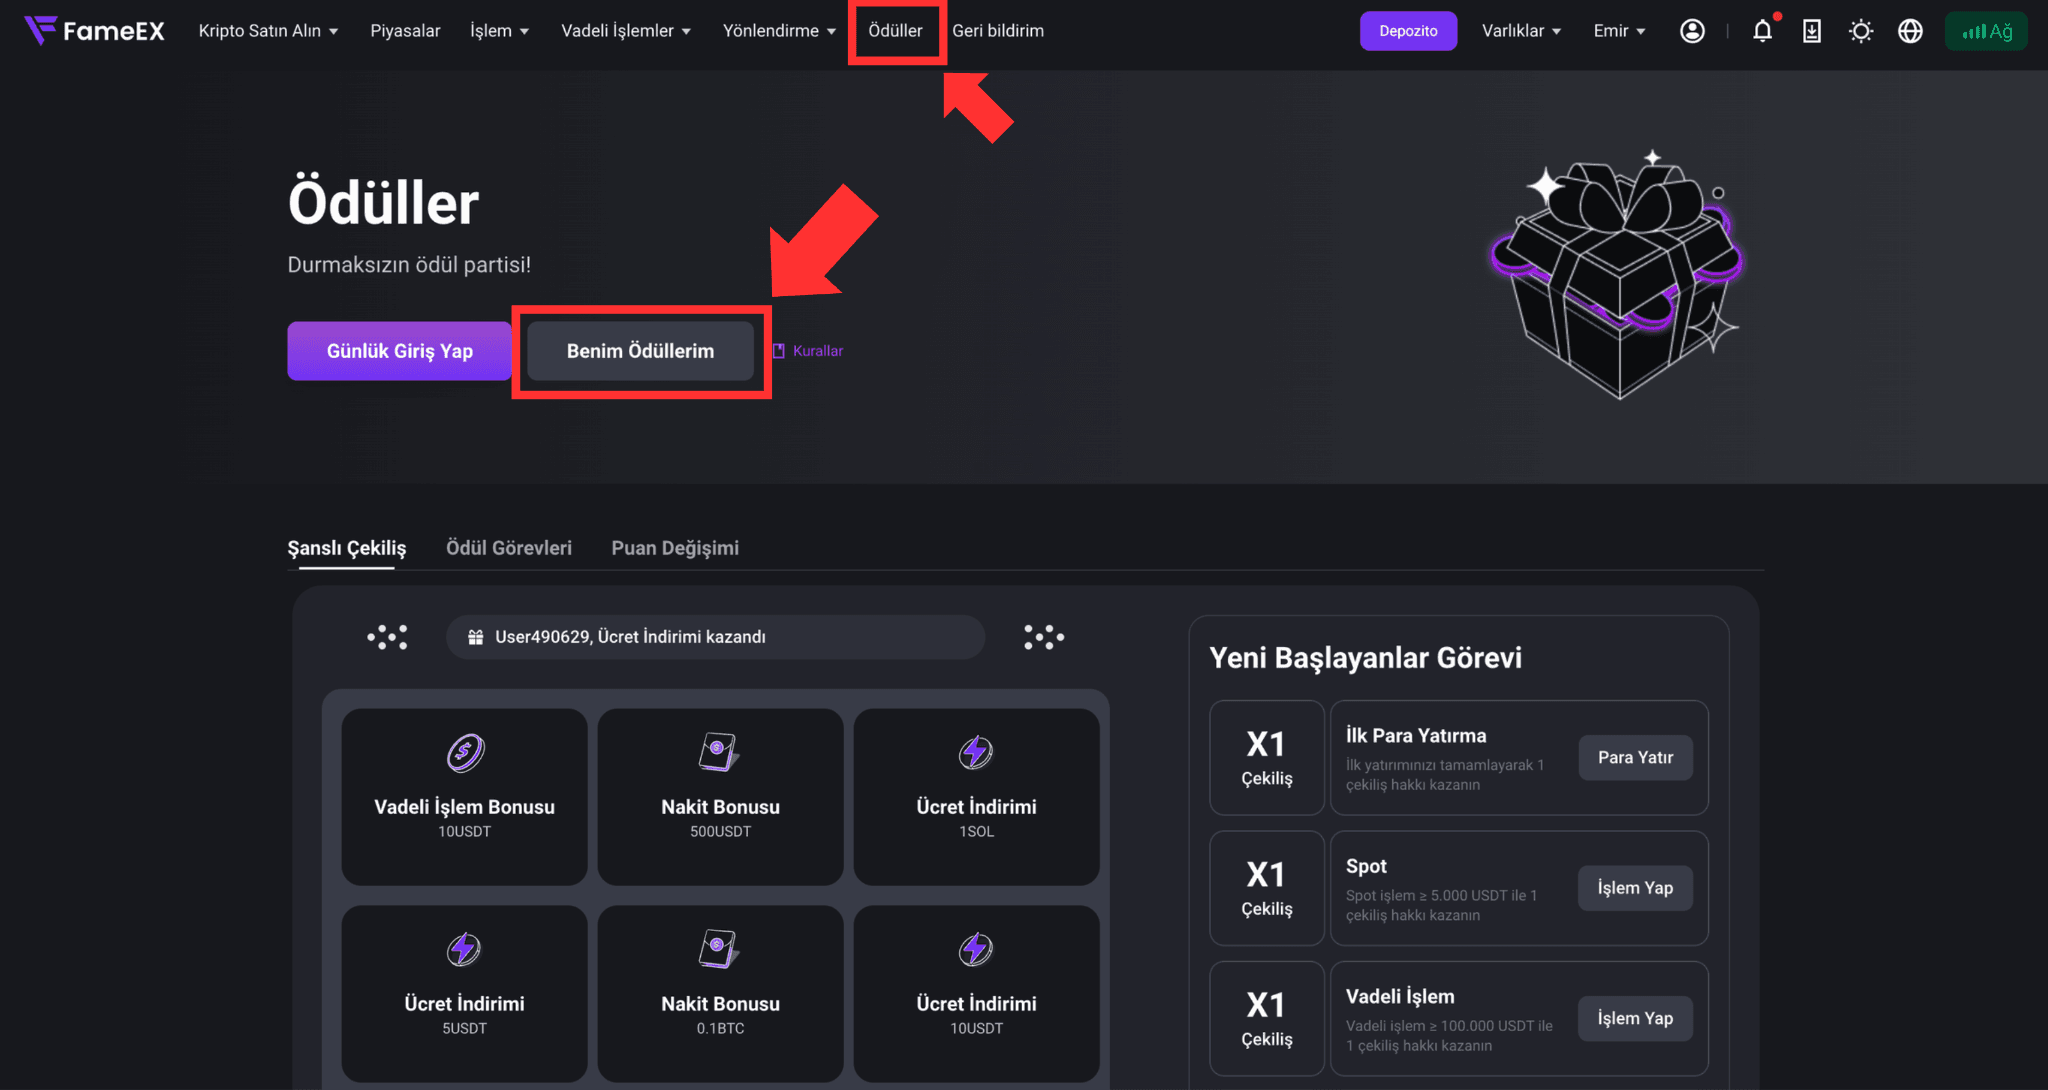Image resolution: width=2048 pixels, height=1090 pixels.
Task: Click the Para Yatır button
Action: (x=1635, y=758)
